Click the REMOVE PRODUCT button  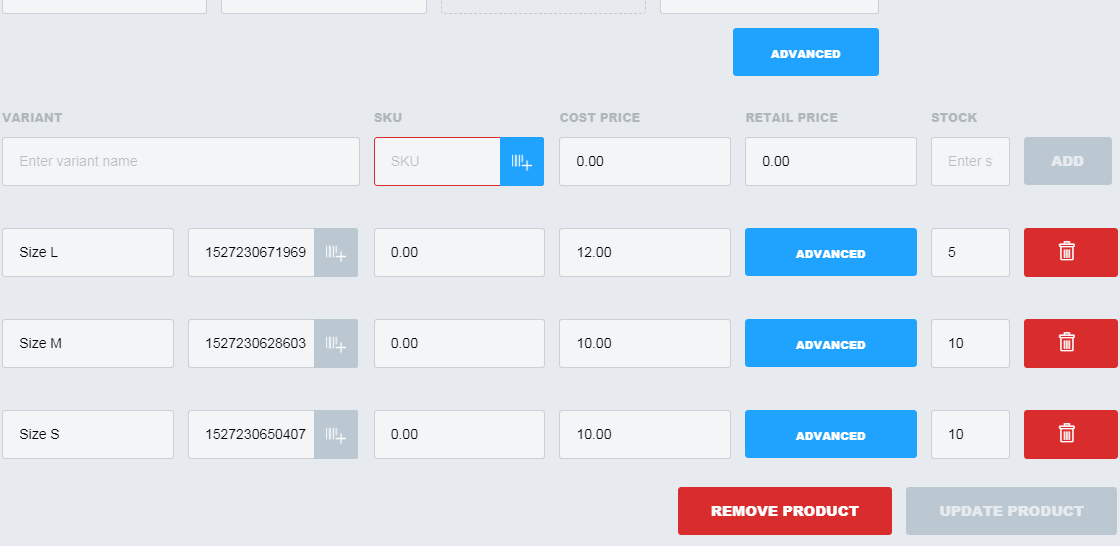[784, 511]
